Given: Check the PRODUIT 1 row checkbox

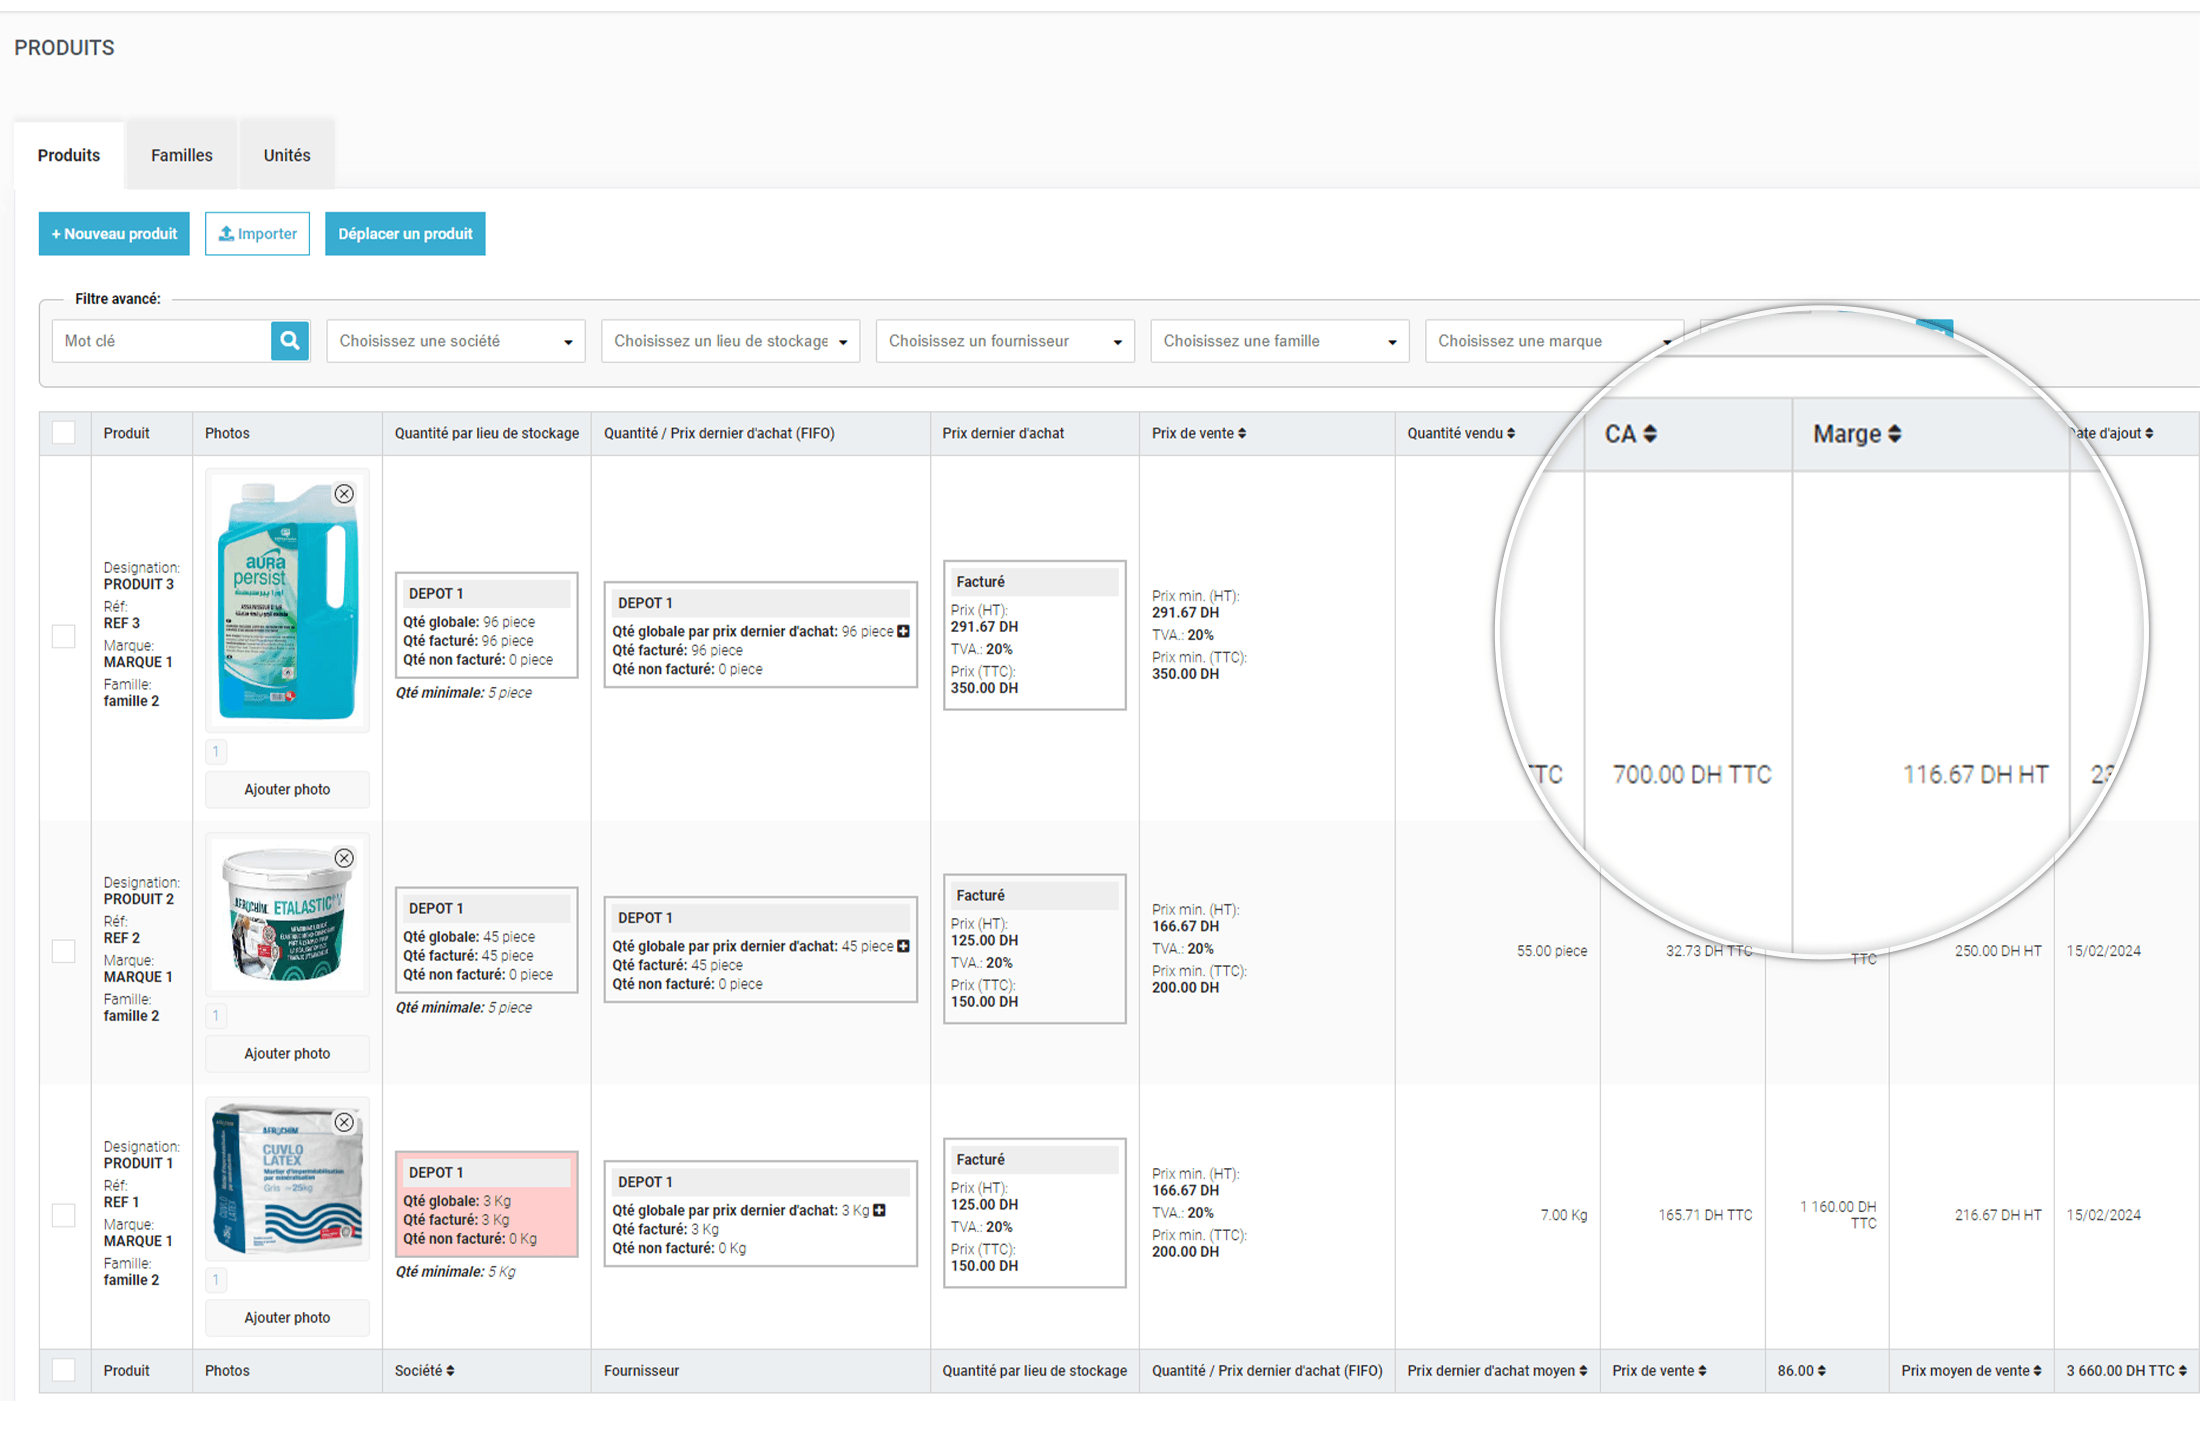Looking at the screenshot, I should [64, 1215].
